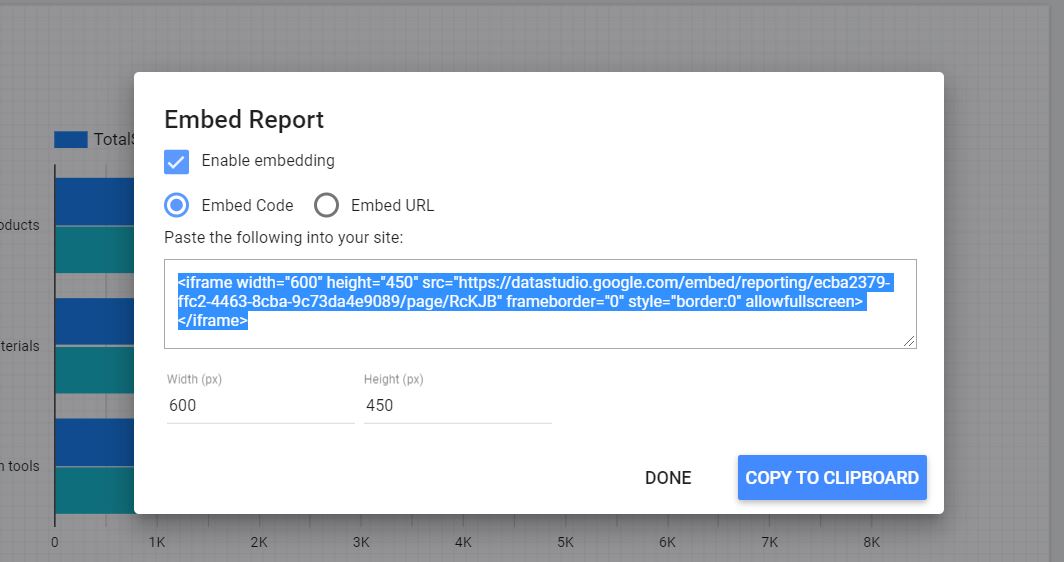
Task: Click the teal bar in the tools row
Action: tap(94, 490)
